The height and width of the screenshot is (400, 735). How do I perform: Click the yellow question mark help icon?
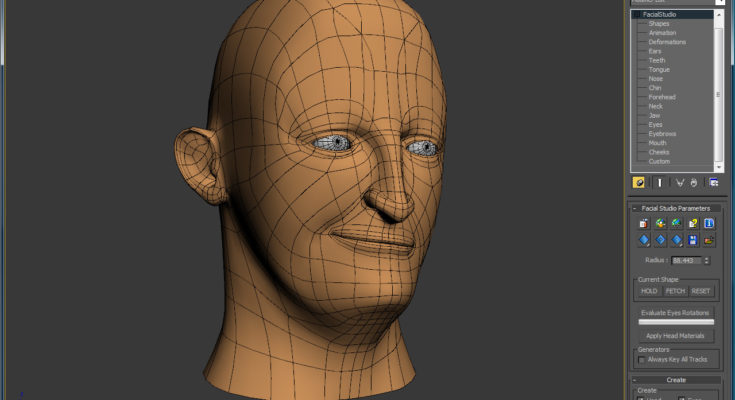coord(693,223)
